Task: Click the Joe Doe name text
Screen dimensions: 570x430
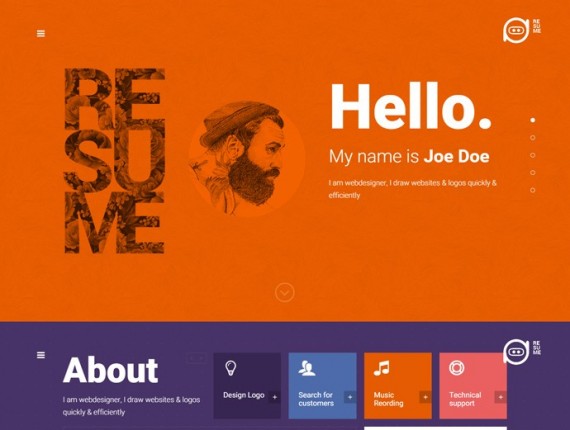Action: 457,156
